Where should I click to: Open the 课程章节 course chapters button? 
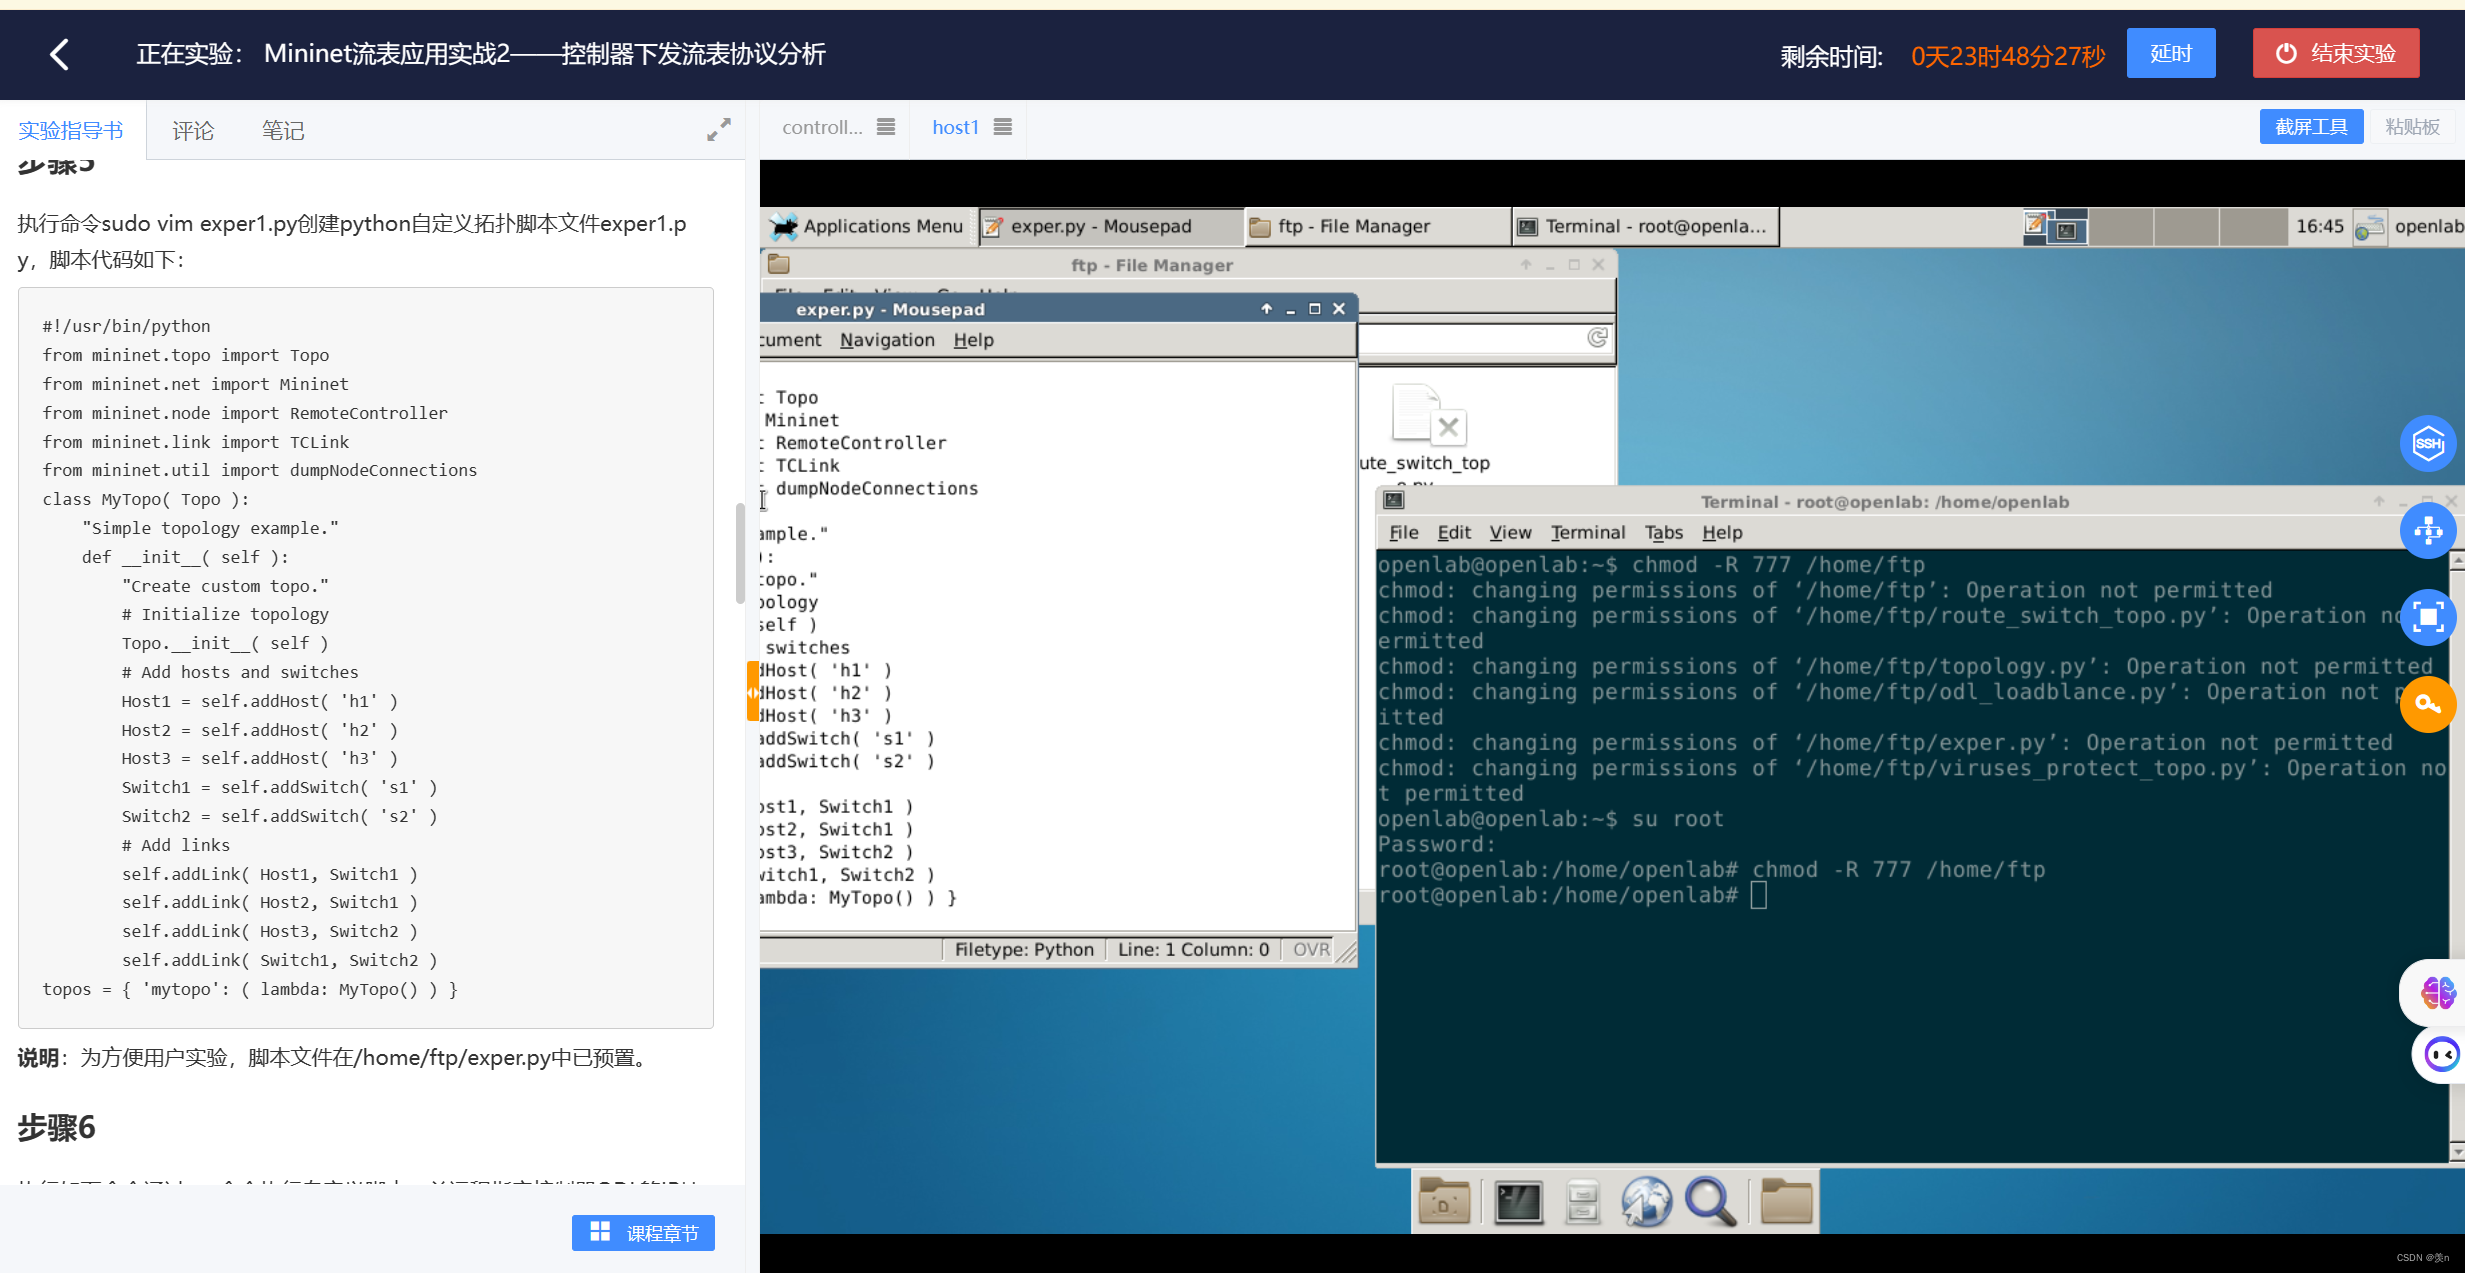click(643, 1233)
